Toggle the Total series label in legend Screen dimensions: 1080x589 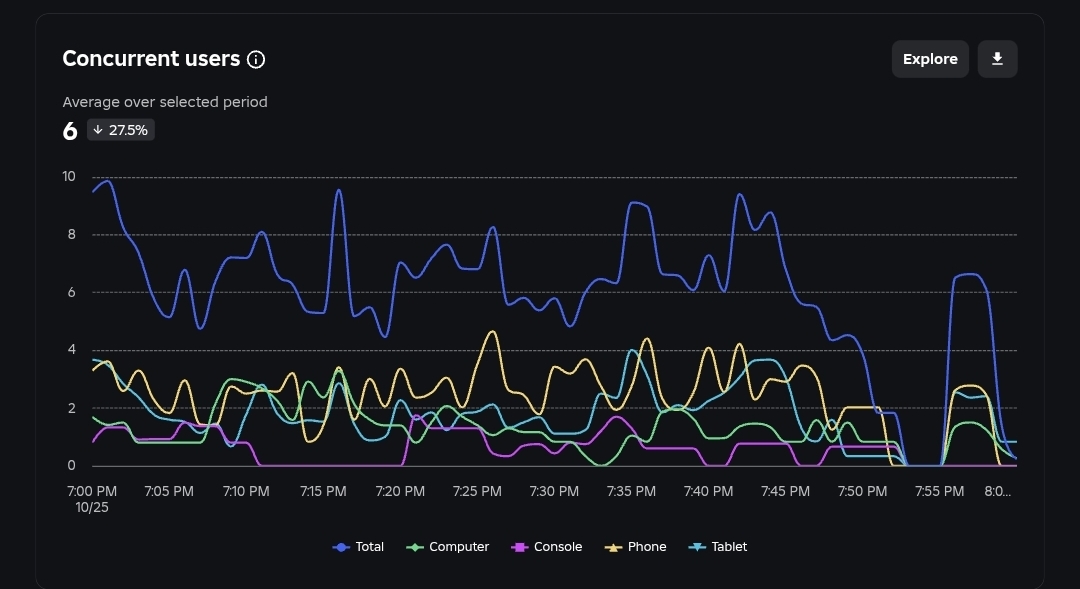pos(370,547)
